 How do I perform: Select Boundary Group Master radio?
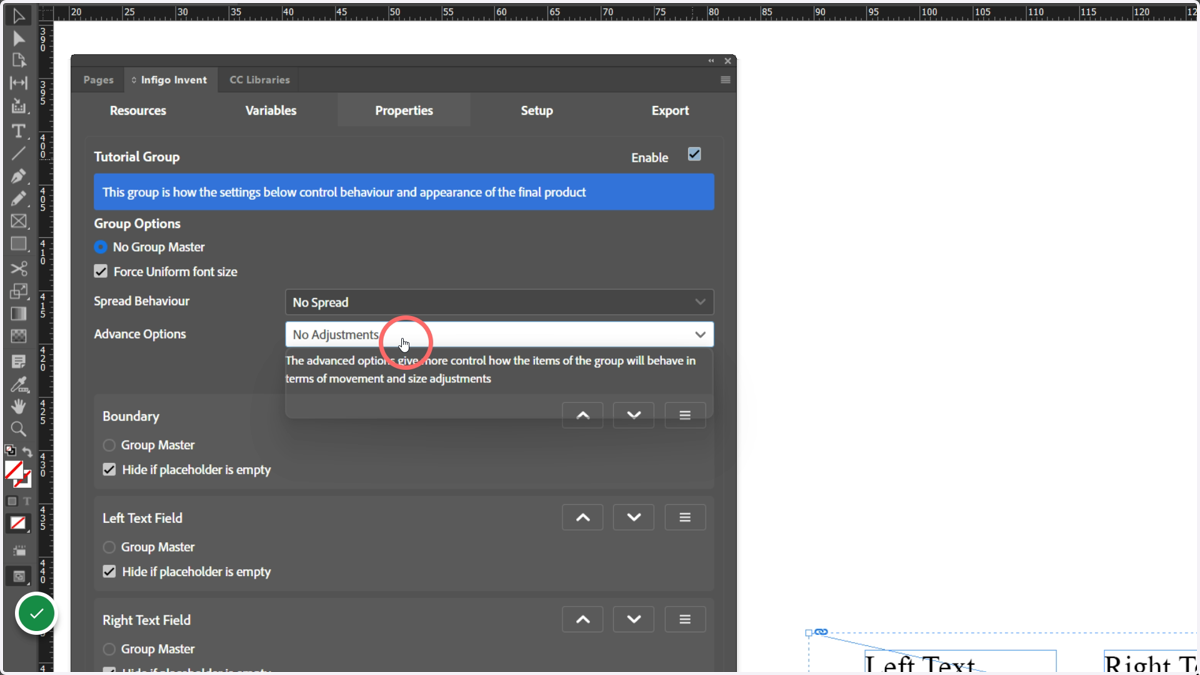[109, 445]
